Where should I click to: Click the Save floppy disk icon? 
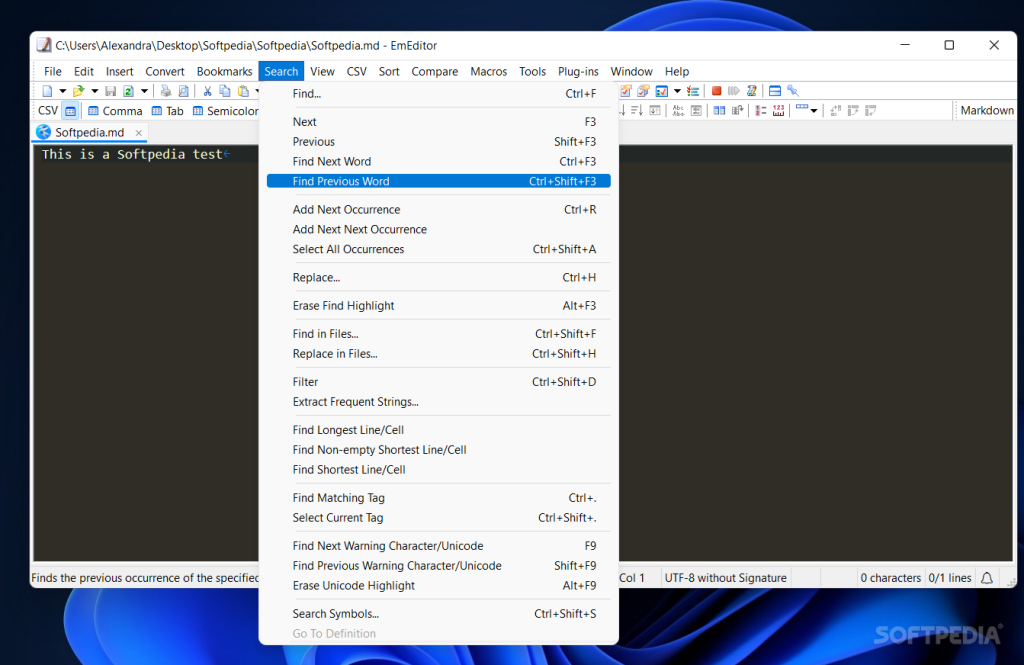click(110, 91)
